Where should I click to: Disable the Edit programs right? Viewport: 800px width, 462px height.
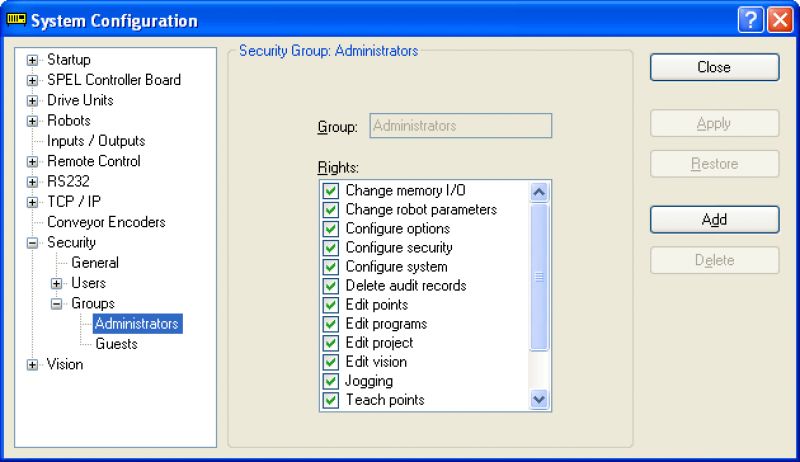coord(331,324)
